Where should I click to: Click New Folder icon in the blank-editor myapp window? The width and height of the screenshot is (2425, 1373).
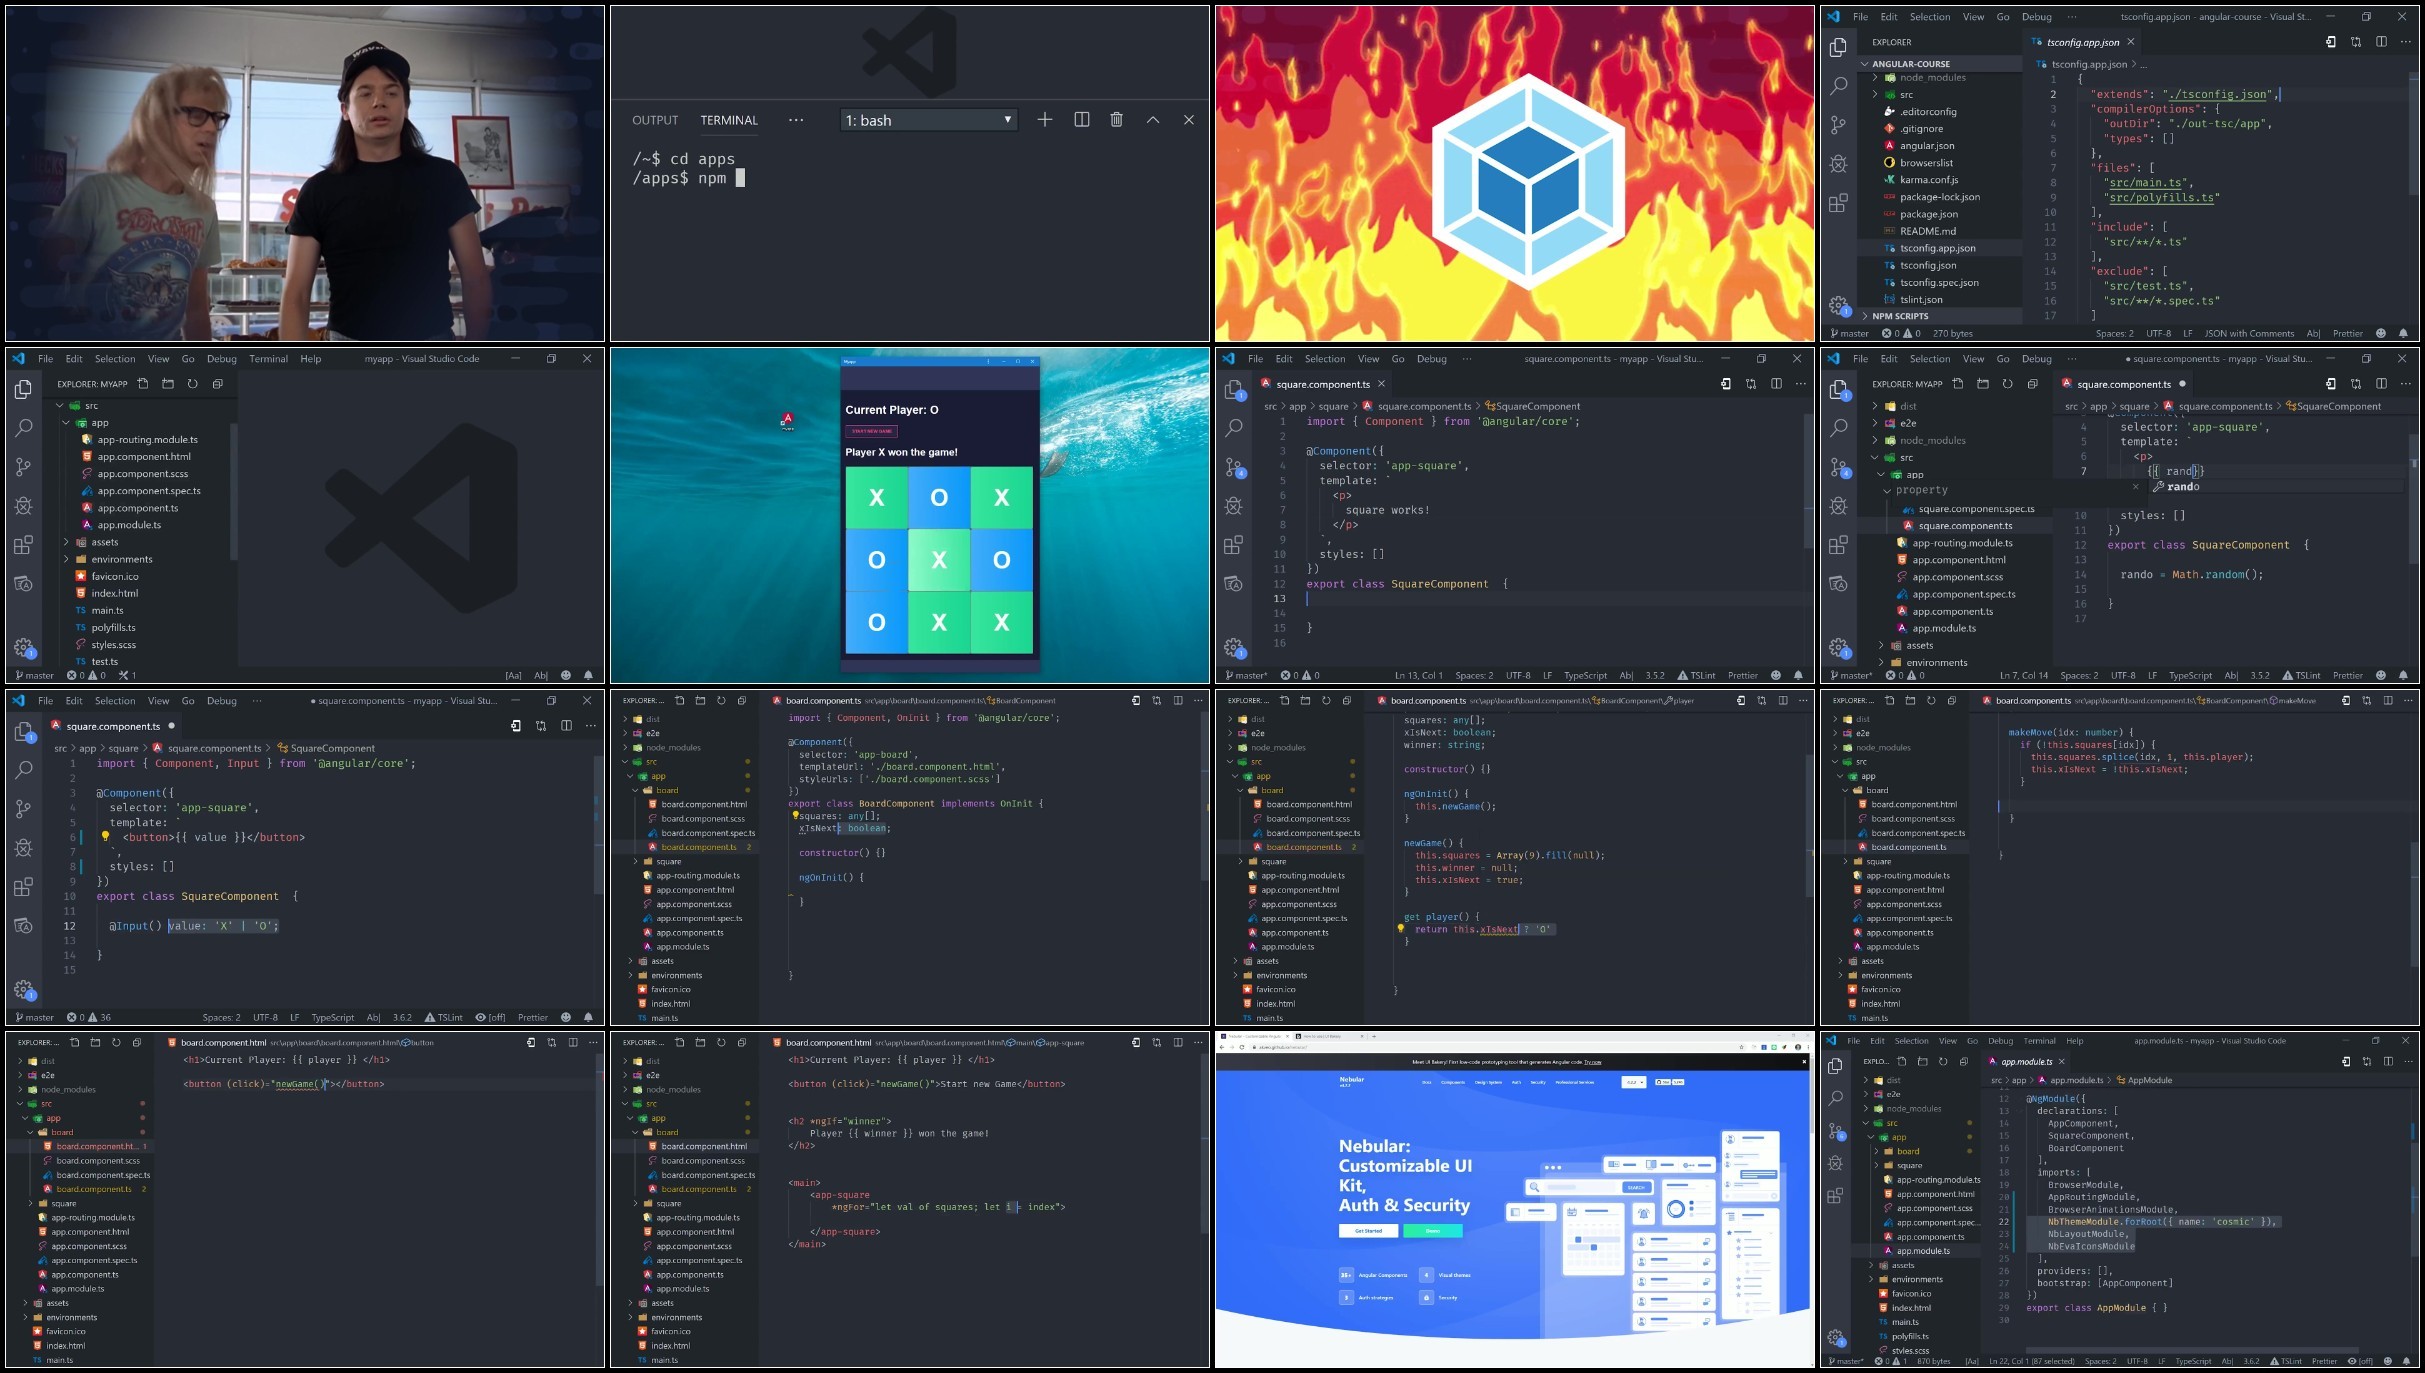coord(168,384)
